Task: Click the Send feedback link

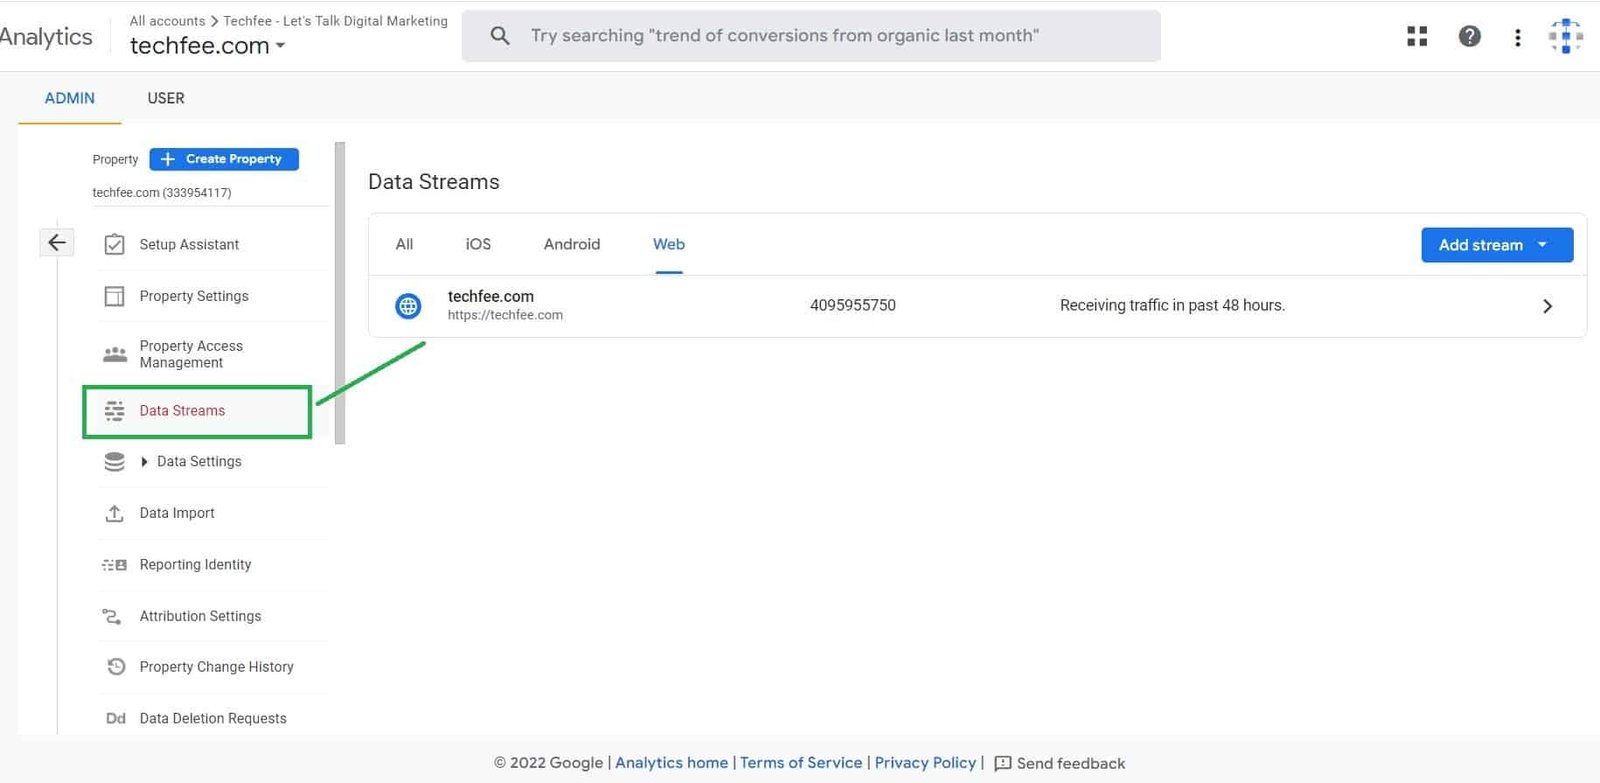Action: (1059, 764)
